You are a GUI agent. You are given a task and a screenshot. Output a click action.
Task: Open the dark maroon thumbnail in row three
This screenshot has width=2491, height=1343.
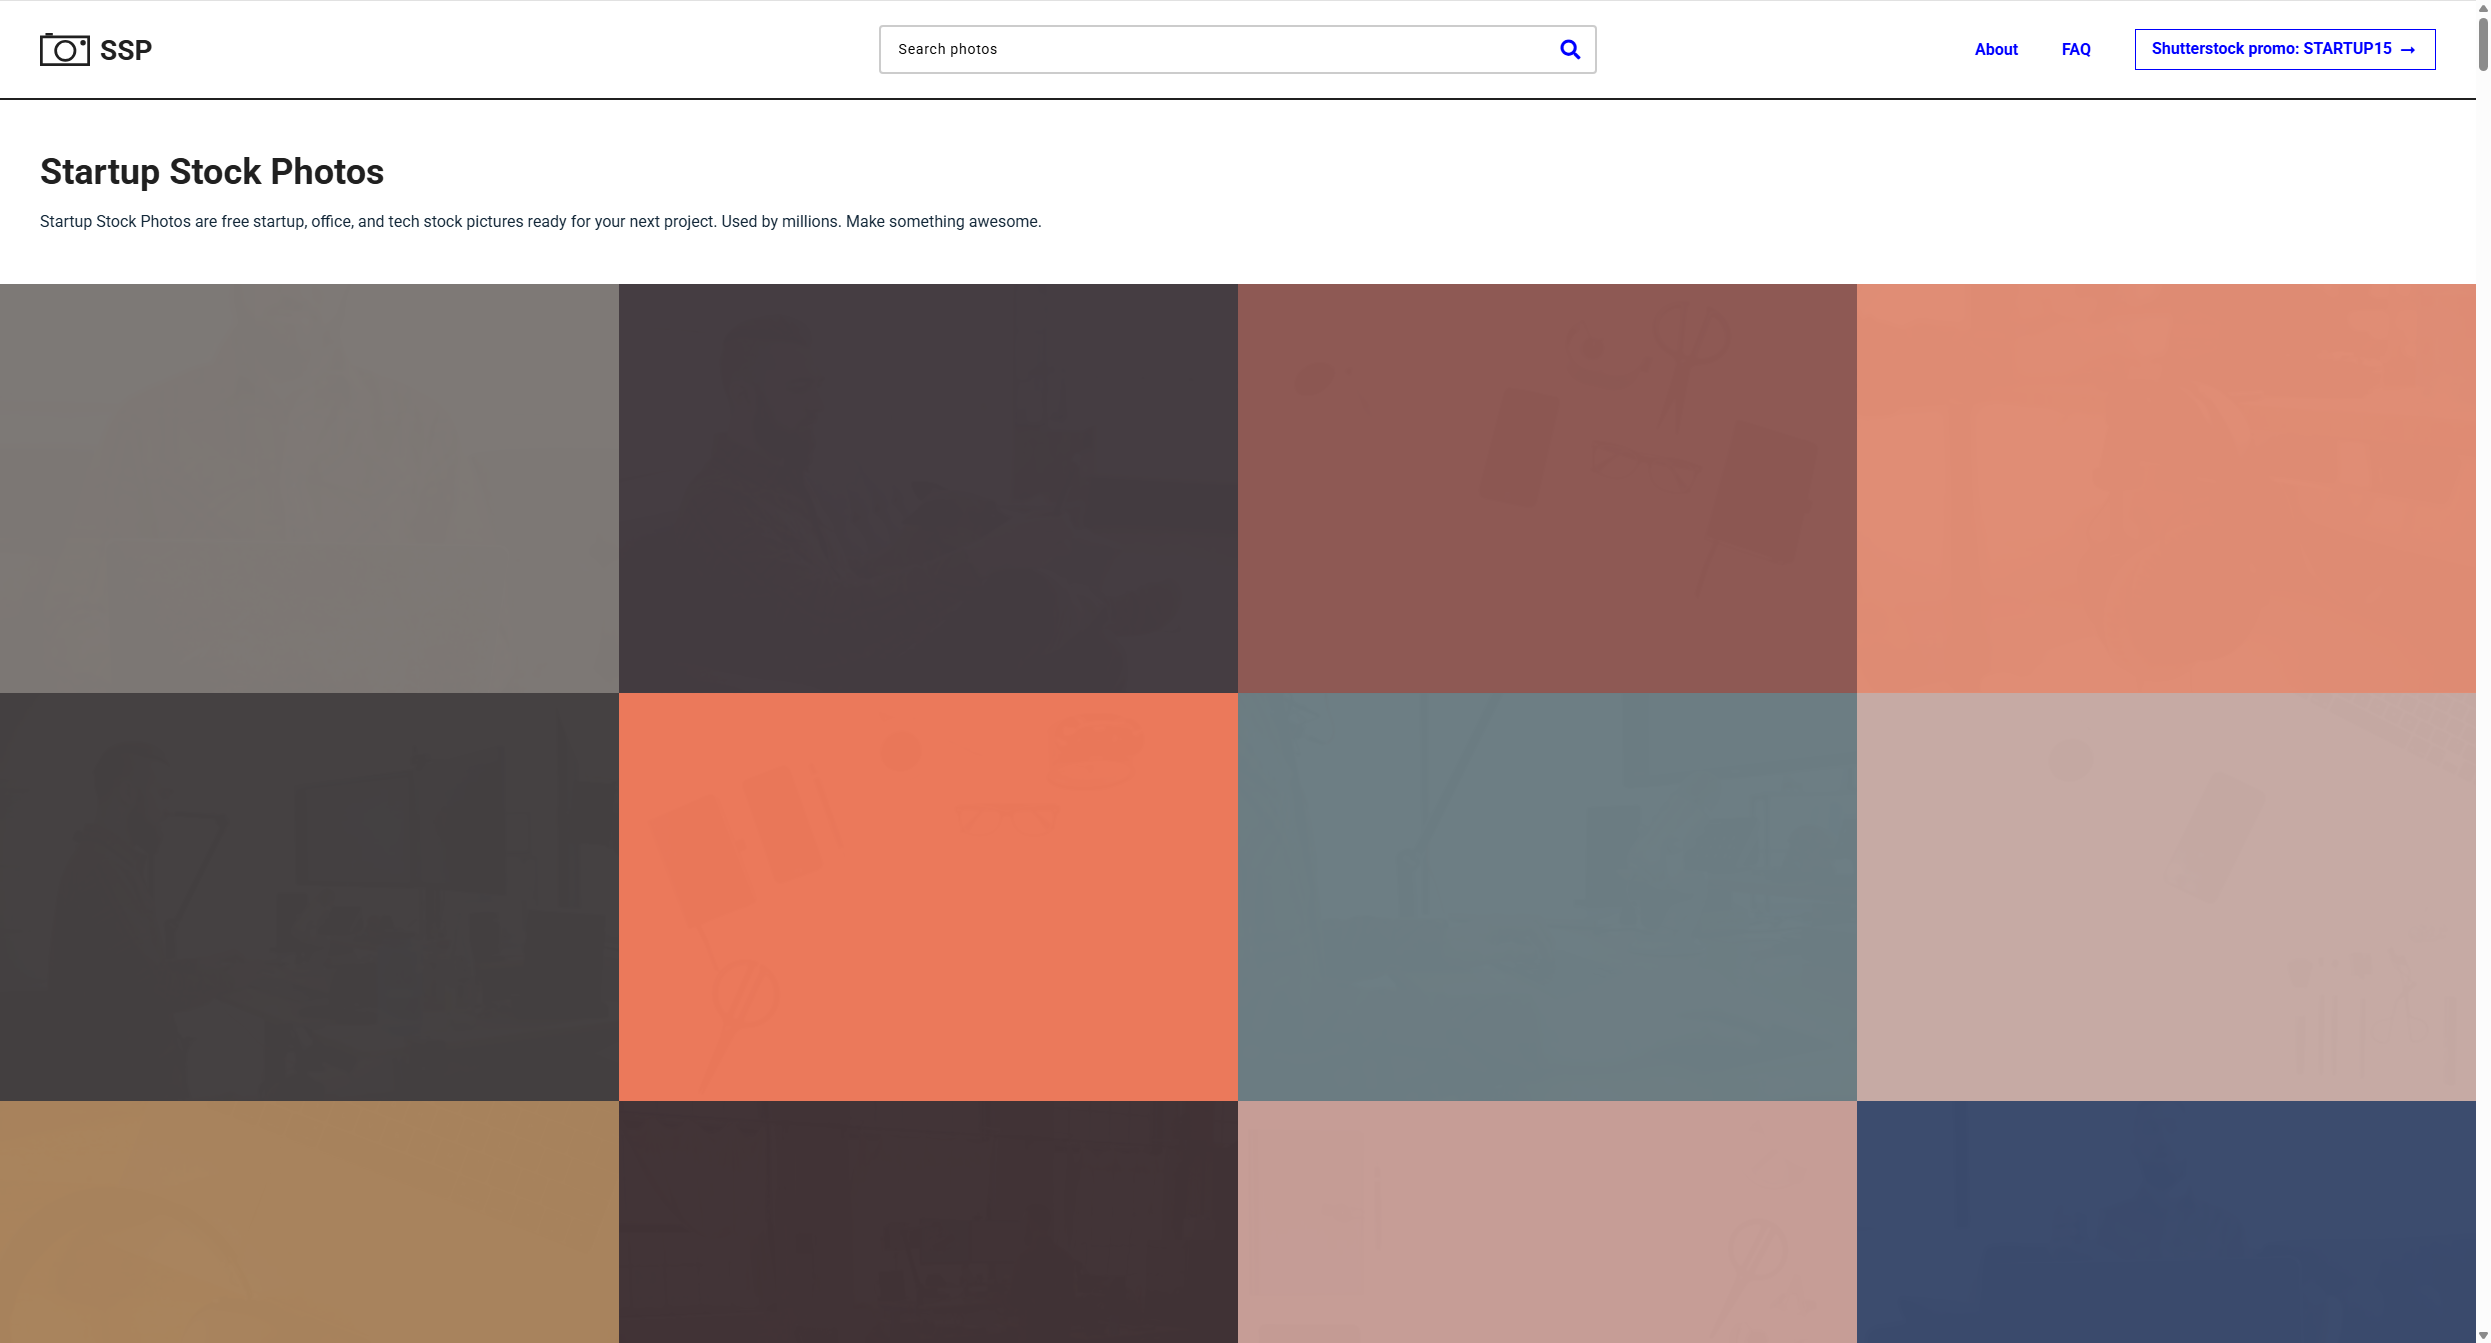coord(928,1222)
